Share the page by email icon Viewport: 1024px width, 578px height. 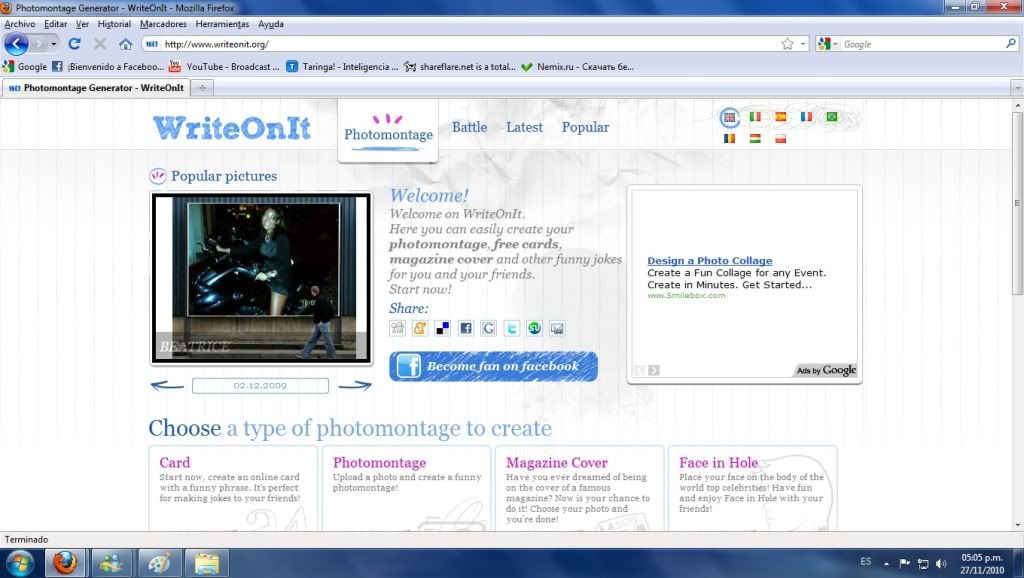[x=557, y=328]
